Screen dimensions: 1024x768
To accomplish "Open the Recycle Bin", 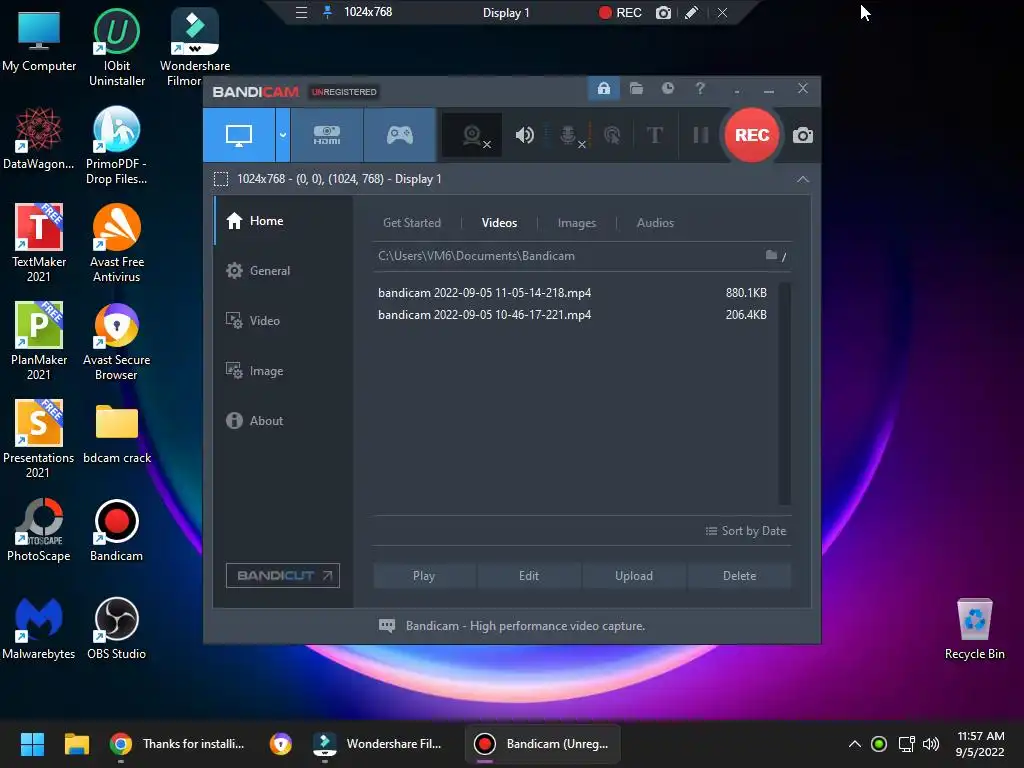I will (x=974, y=628).
